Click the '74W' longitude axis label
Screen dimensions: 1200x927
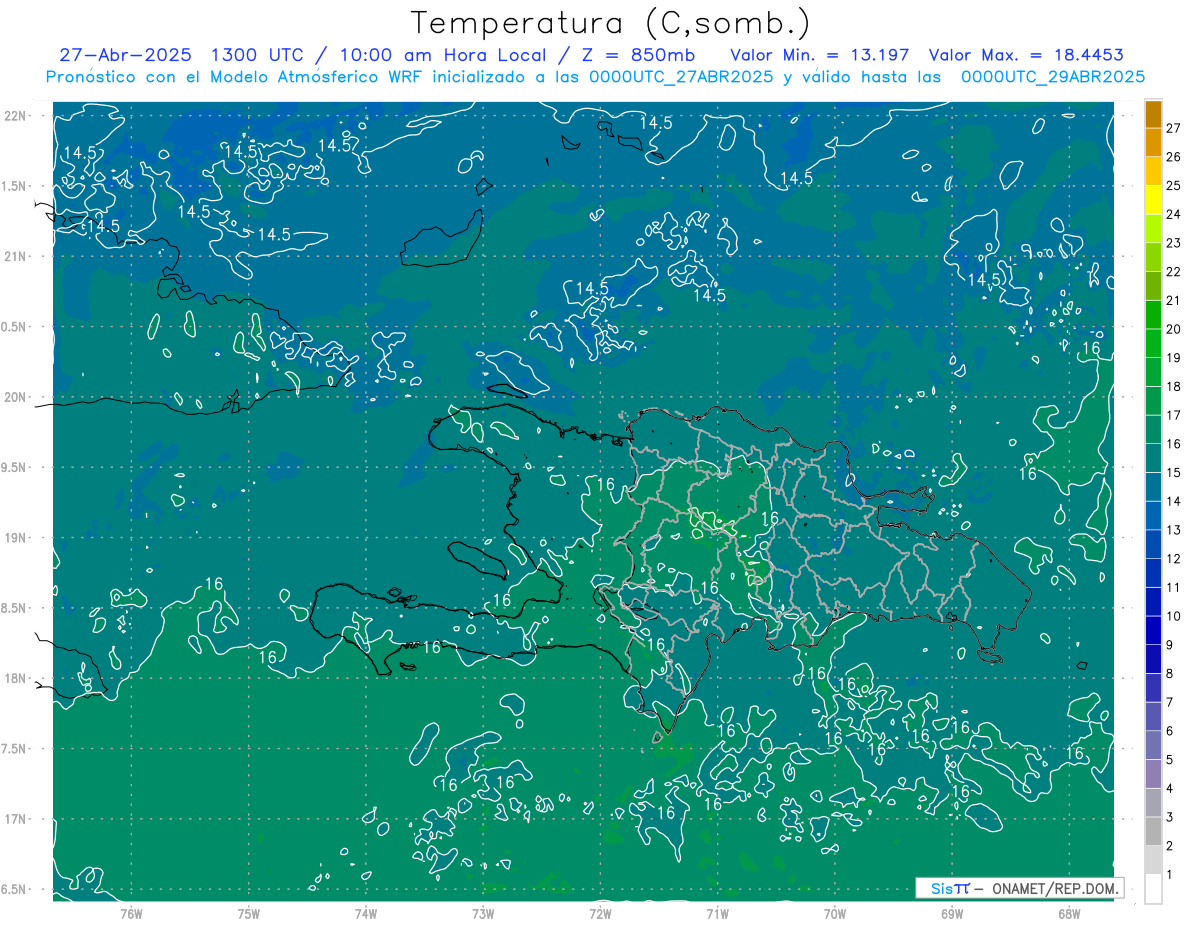(366, 914)
